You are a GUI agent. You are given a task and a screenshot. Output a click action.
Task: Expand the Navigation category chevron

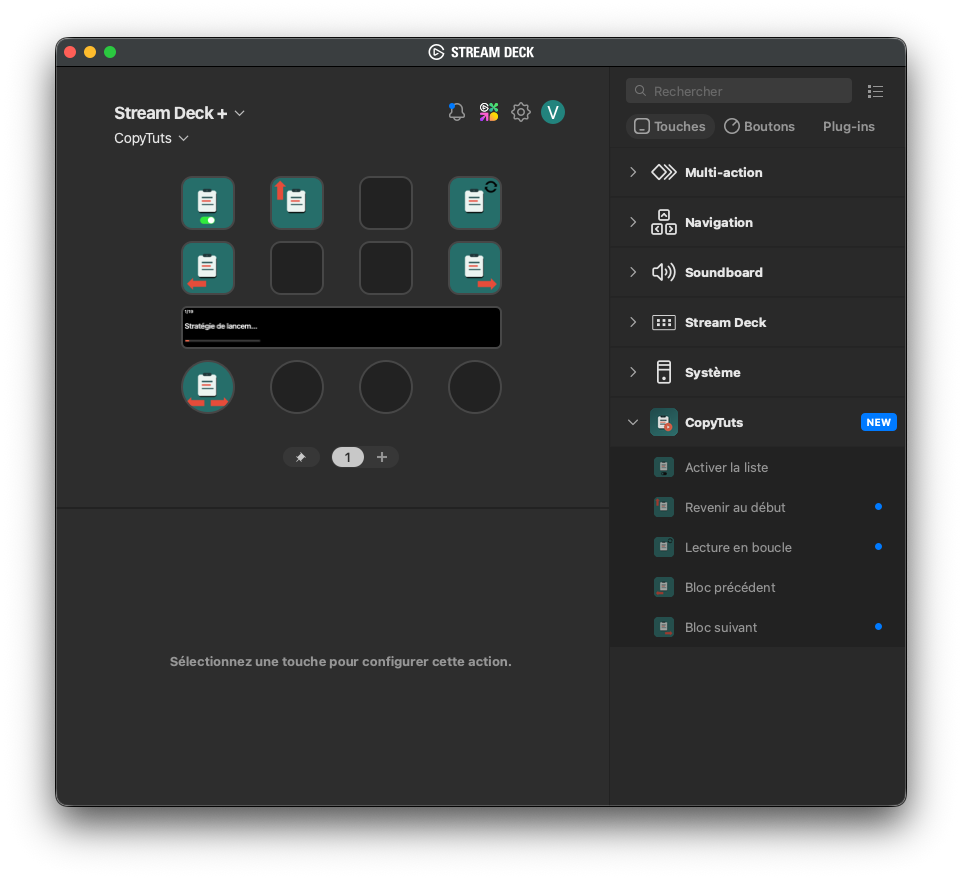633,222
